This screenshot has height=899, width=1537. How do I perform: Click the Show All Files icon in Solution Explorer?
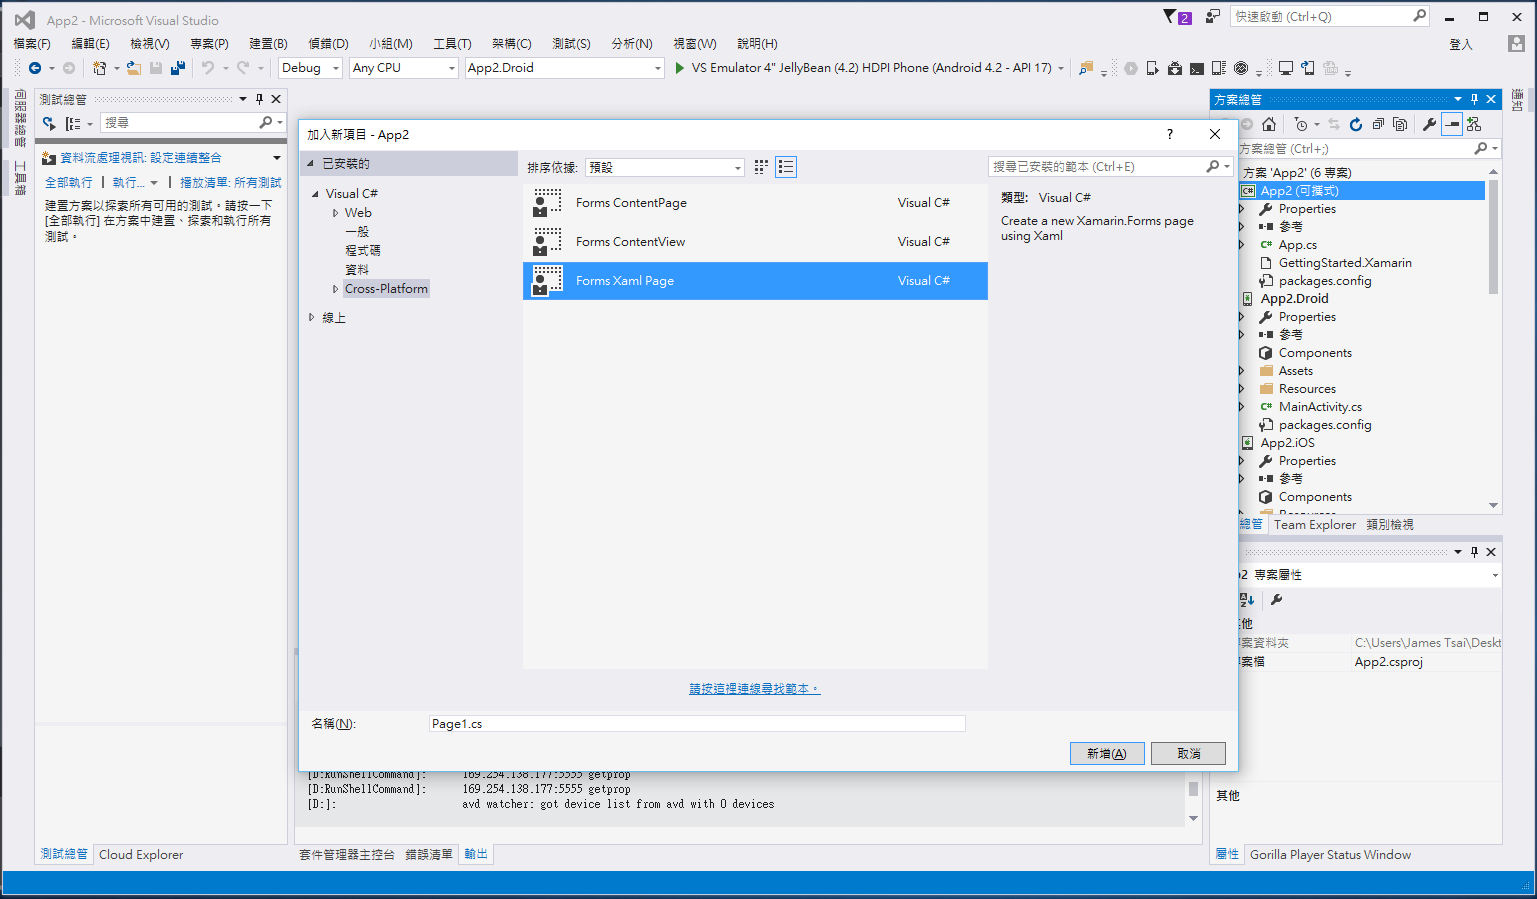1400,124
